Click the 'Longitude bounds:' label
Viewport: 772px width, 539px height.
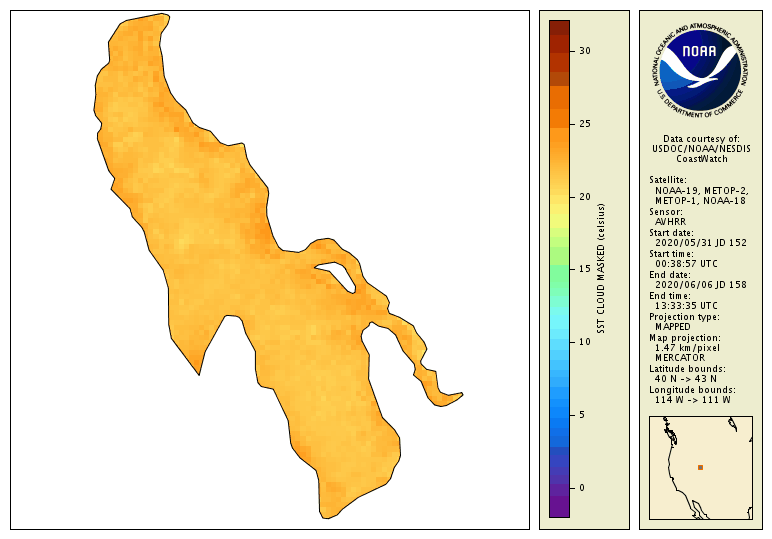pos(692,390)
